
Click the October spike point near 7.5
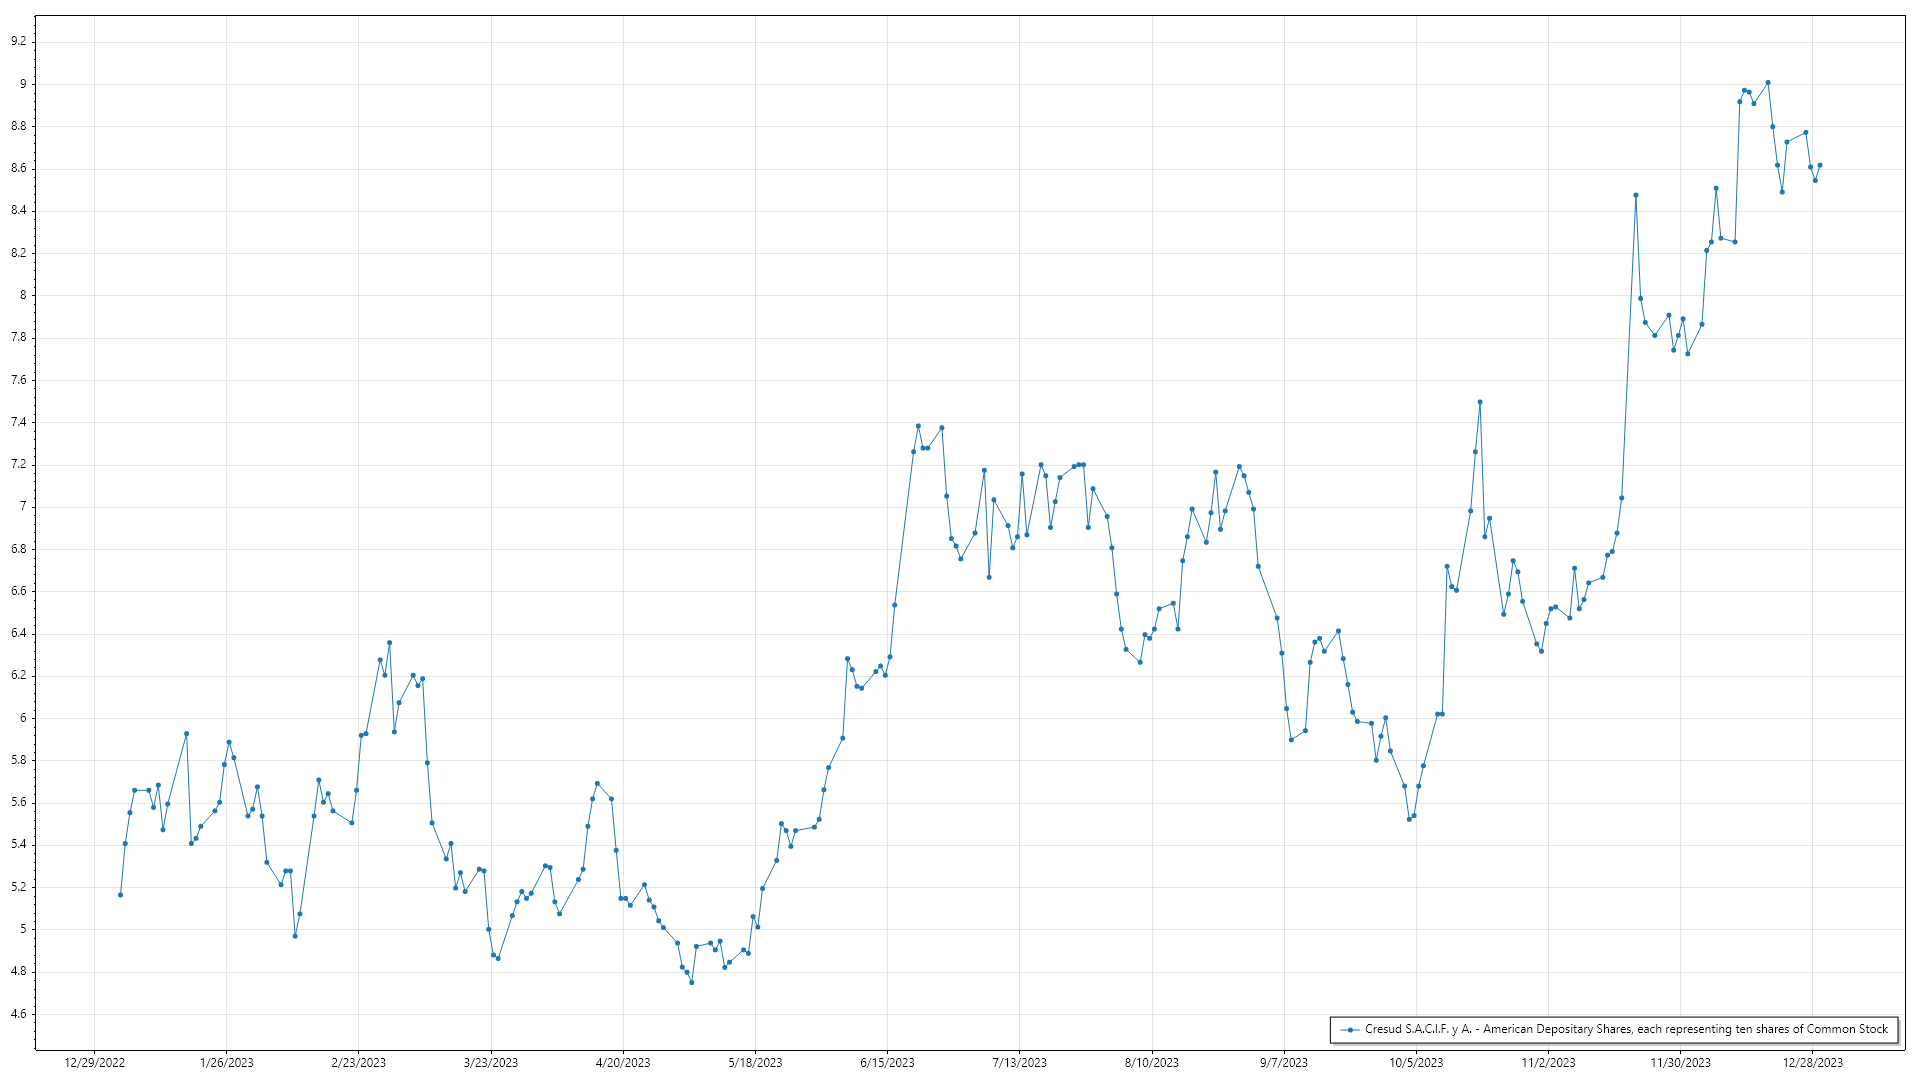[1480, 402]
